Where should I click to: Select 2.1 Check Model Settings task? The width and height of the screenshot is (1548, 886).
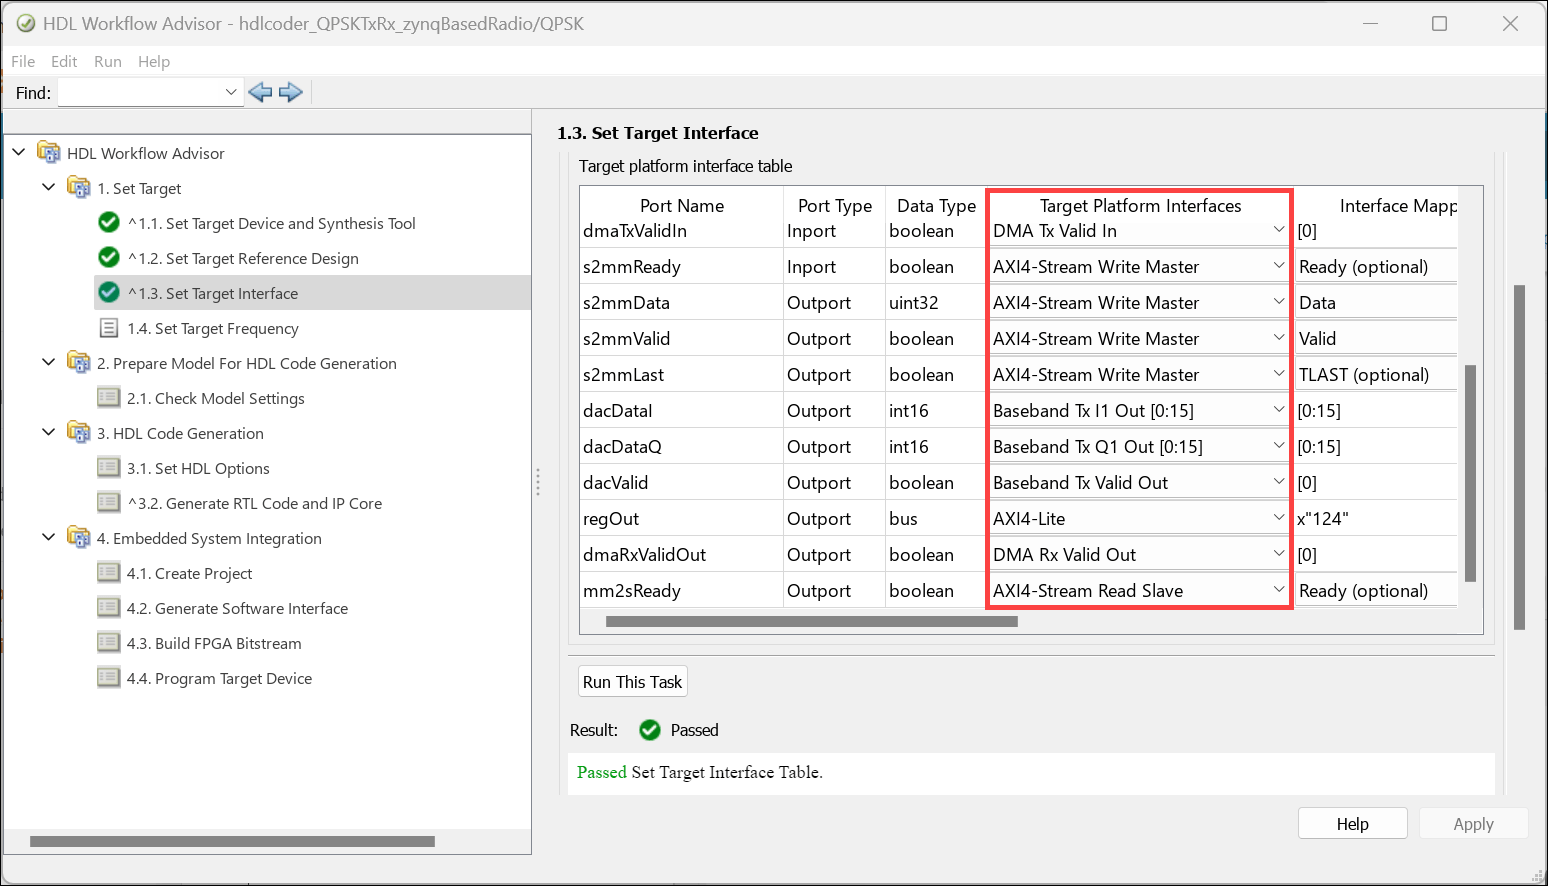click(215, 398)
